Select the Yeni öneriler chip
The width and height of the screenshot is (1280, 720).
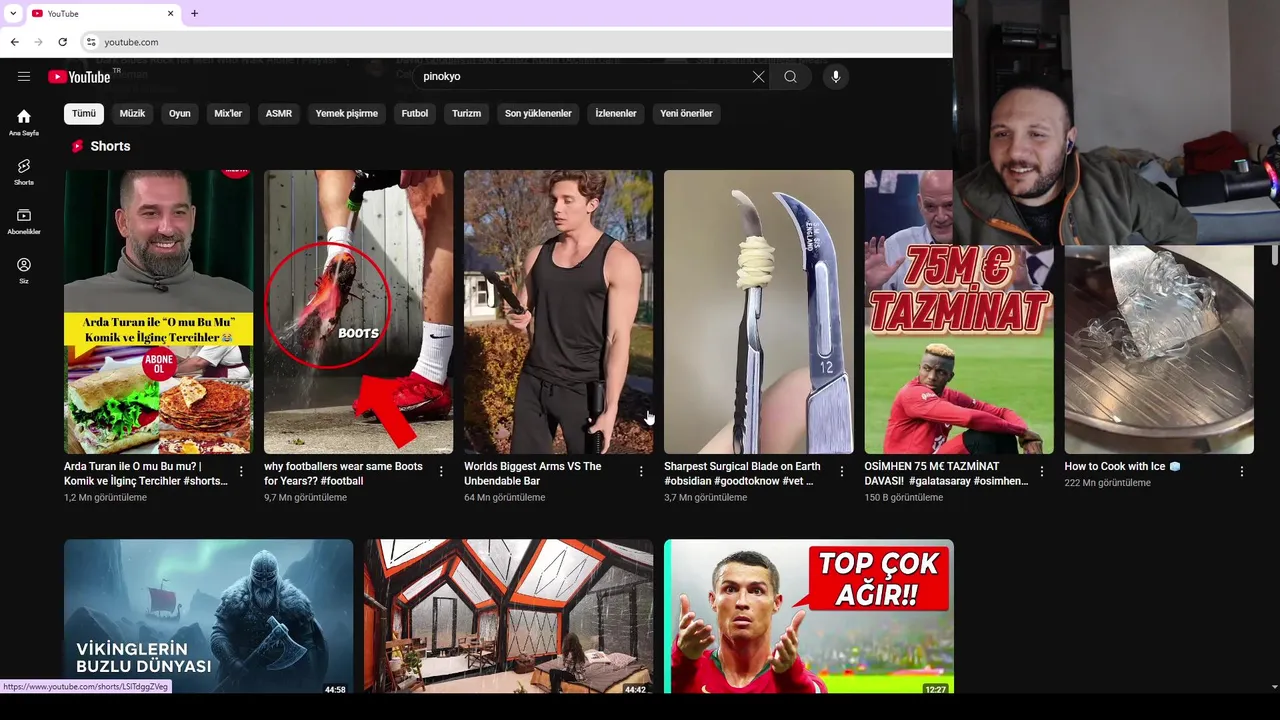coord(686,113)
